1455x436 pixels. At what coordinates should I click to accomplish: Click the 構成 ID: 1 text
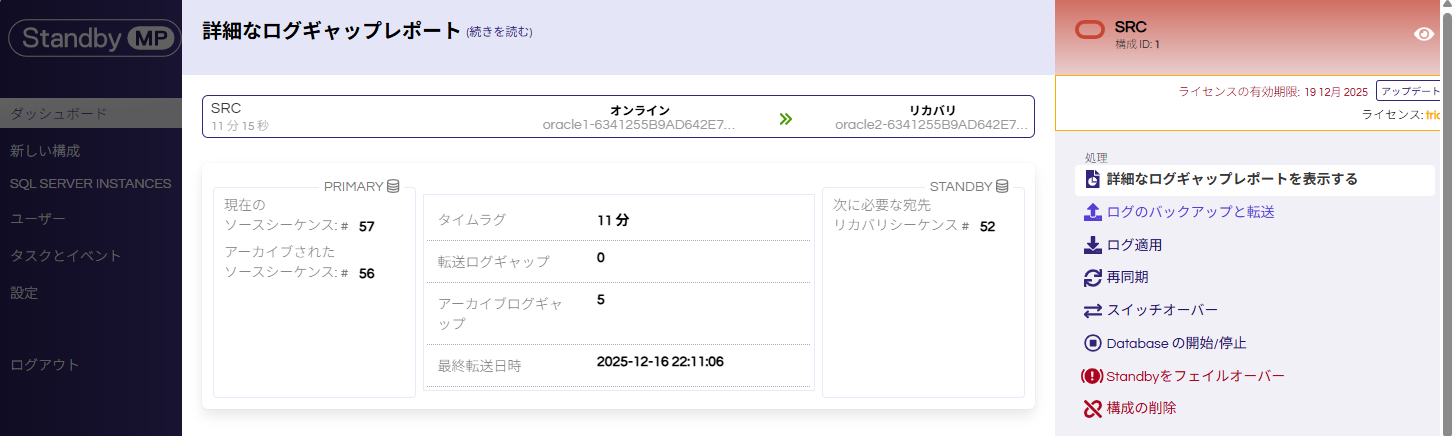pos(1137,44)
